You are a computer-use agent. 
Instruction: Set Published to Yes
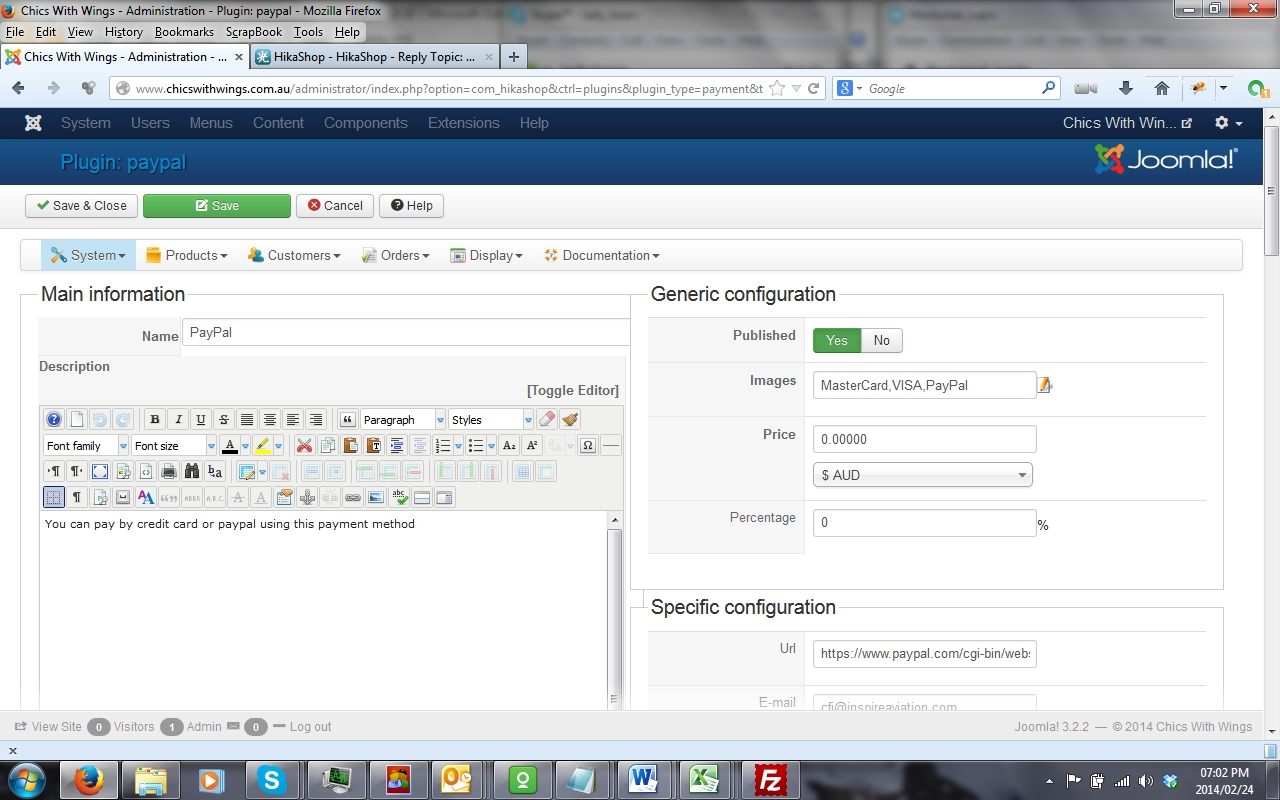(x=837, y=341)
